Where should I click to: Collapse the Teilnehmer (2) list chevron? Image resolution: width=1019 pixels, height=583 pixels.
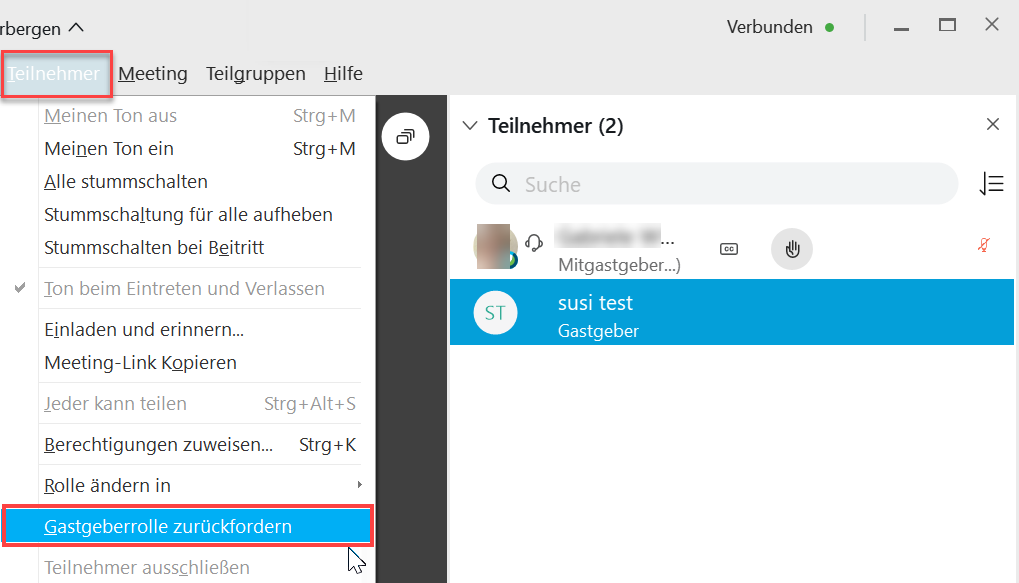(x=470, y=125)
